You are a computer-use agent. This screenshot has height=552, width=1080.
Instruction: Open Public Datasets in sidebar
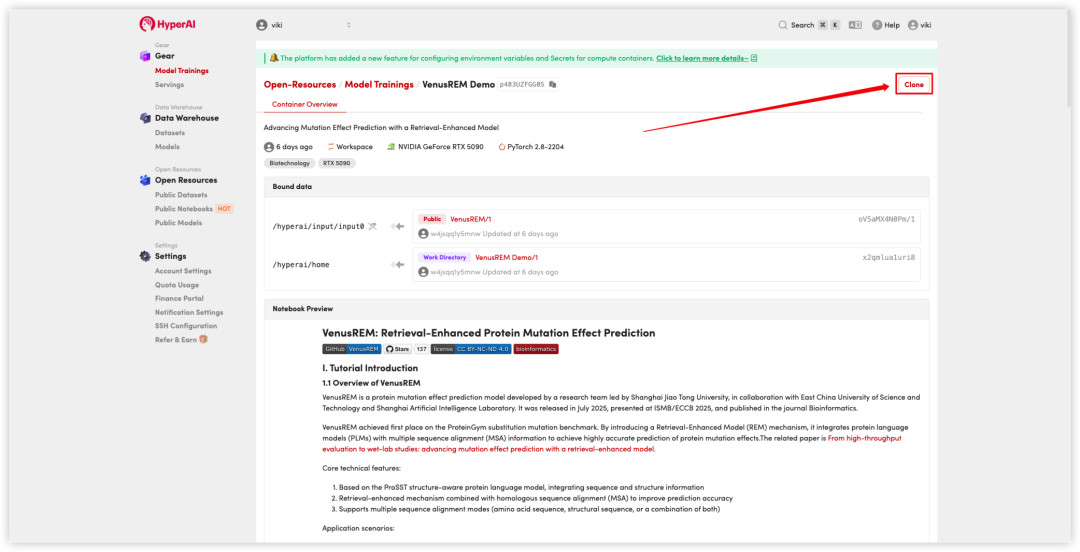pos(181,195)
